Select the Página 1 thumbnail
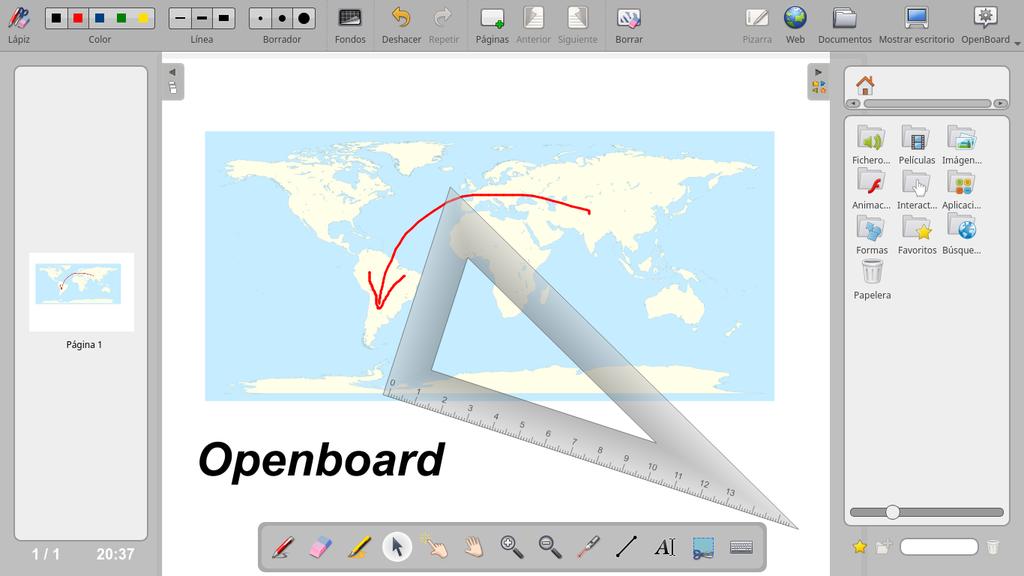1024x576 pixels. coord(82,292)
